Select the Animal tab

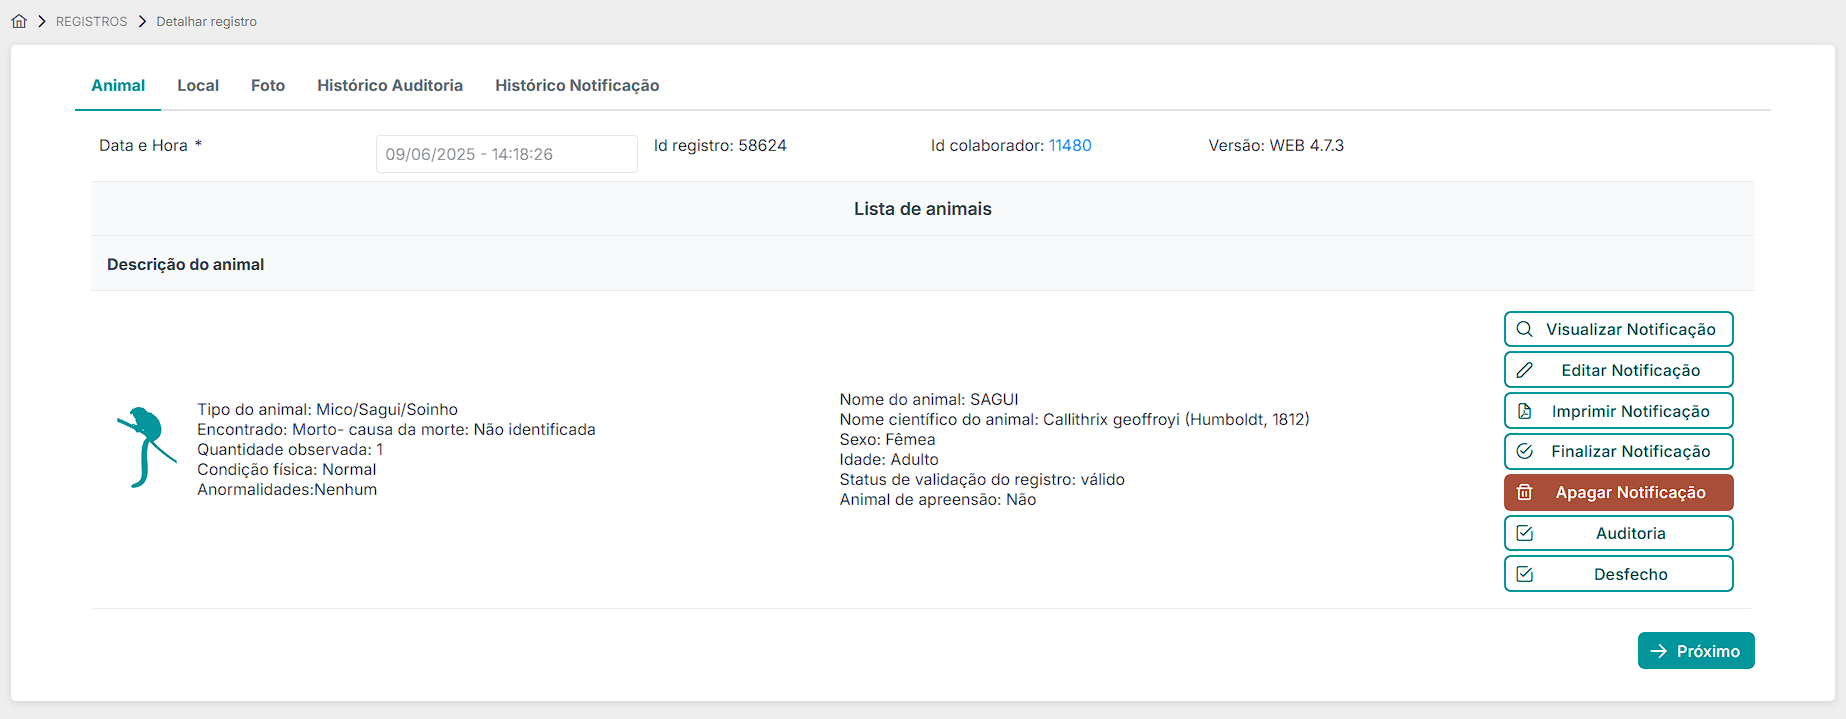click(118, 86)
